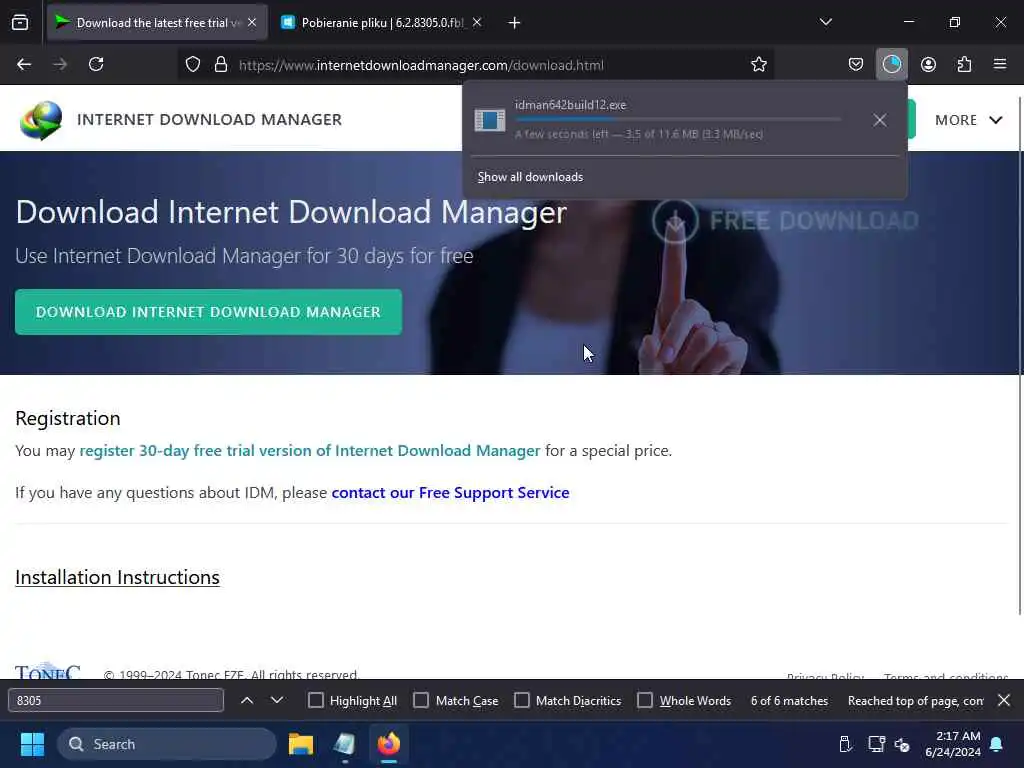This screenshot has height=768, width=1024.
Task: Open File Explorer from taskbar
Action: tap(301, 744)
